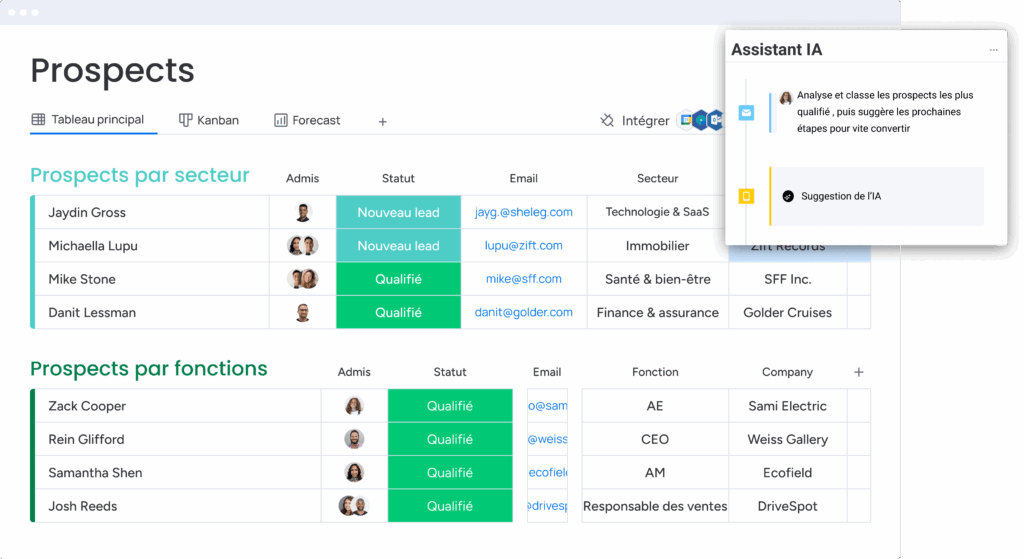Open the Kanban view tab
The height and width of the screenshot is (559, 1024).
tap(209, 120)
